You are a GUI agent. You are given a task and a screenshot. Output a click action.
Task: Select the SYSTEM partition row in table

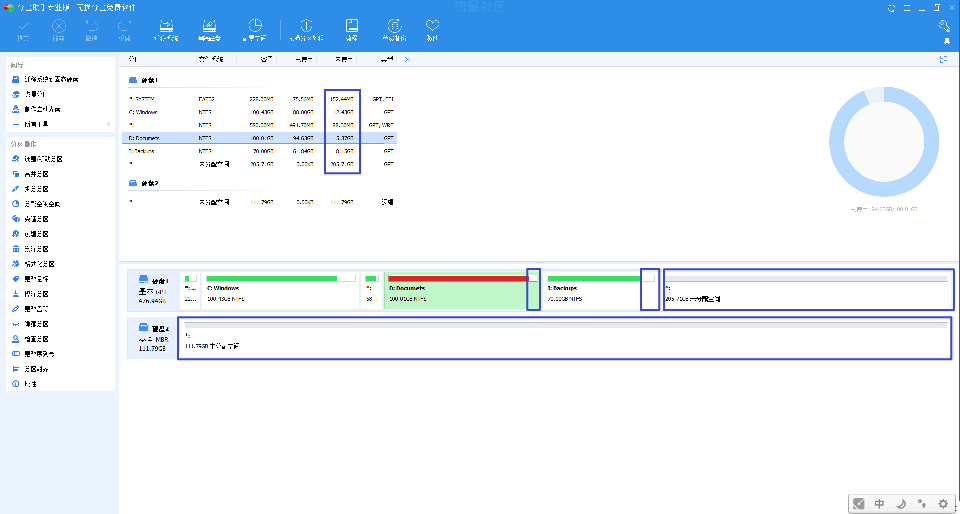click(260, 99)
